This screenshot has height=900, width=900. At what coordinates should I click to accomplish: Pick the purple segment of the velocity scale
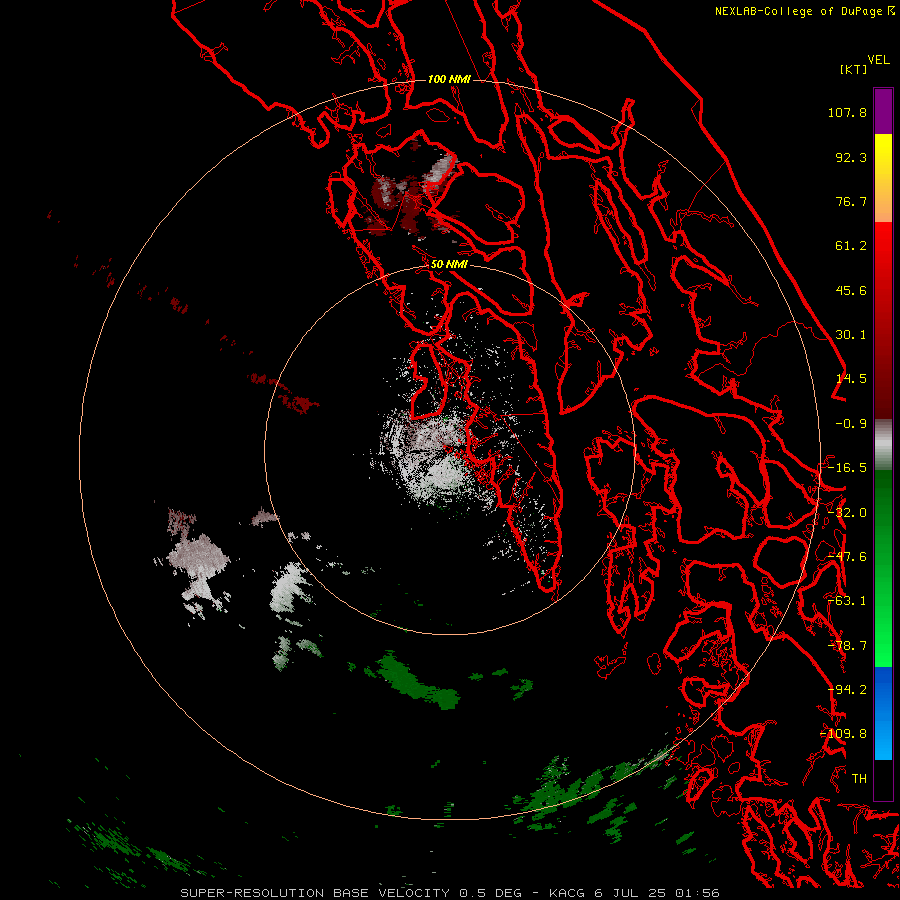click(x=883, y=111)
